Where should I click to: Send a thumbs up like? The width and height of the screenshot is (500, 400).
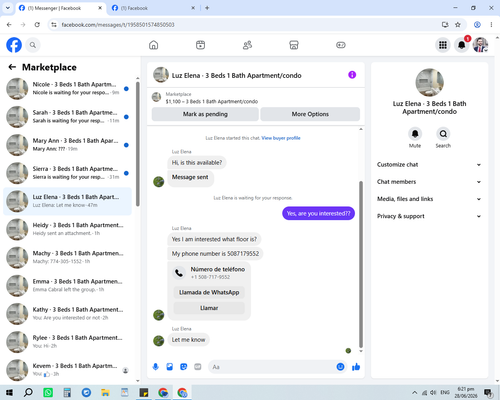(356, 367)
